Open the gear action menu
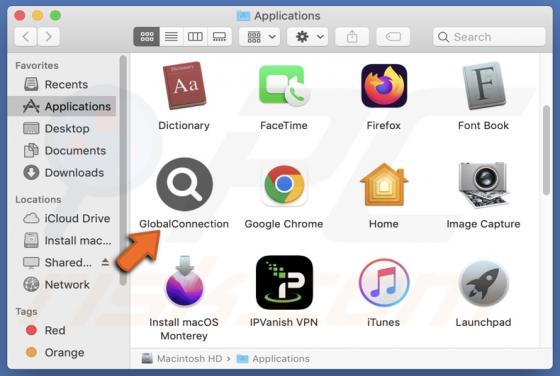This screenshot has height=376, width=560. coord(308,36)
